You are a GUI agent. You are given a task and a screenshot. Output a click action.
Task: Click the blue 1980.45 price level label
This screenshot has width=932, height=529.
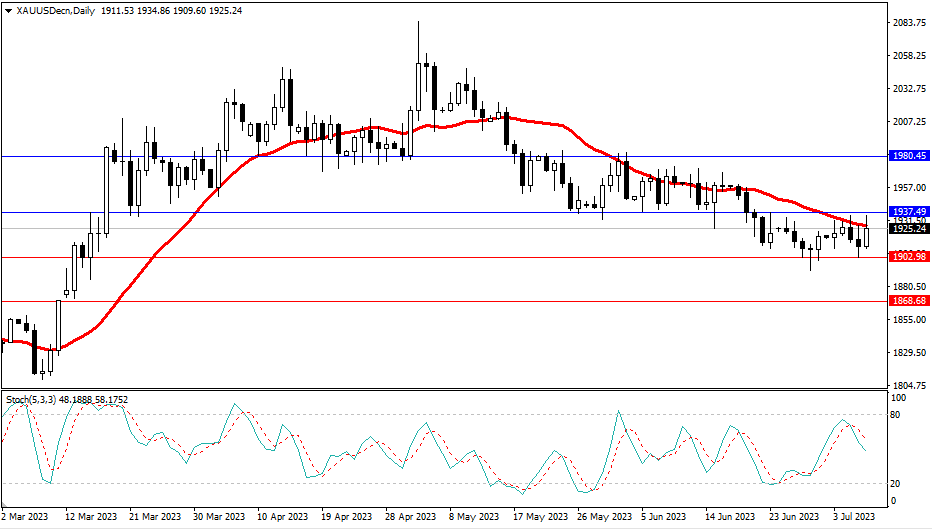pyautogui.click(x=908, y=156)
